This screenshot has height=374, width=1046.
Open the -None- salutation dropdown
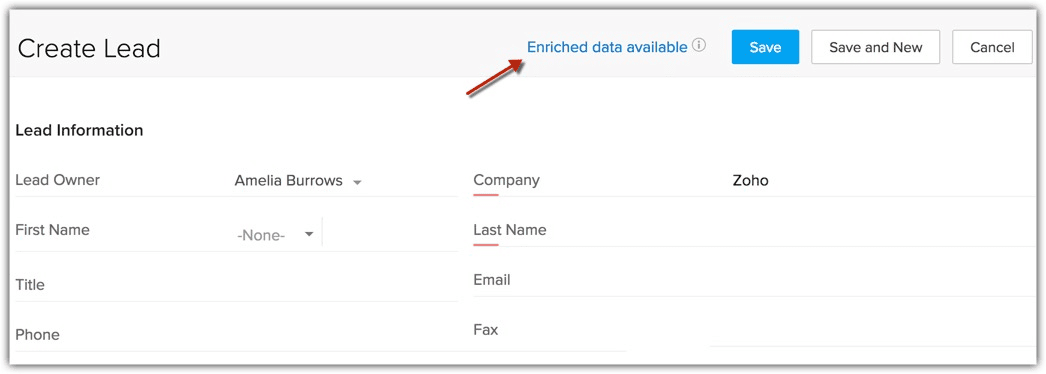pyautogui.click(x=275, y=235)
